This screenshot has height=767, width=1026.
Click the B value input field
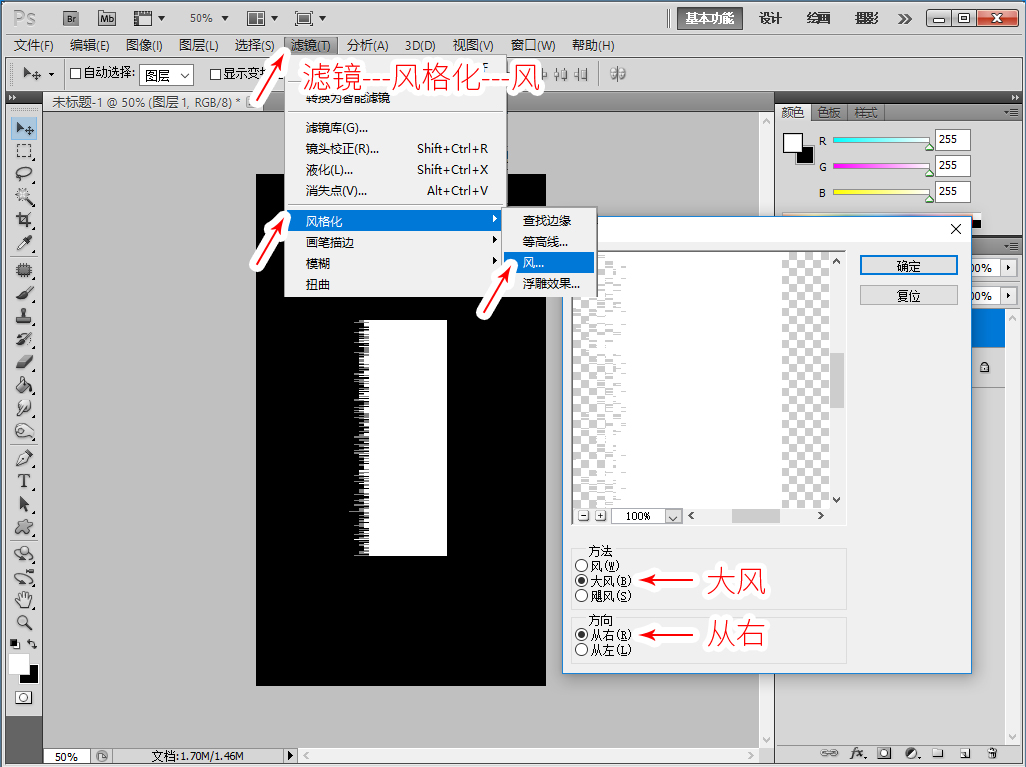pyautogui.click(x=952, y=192)
